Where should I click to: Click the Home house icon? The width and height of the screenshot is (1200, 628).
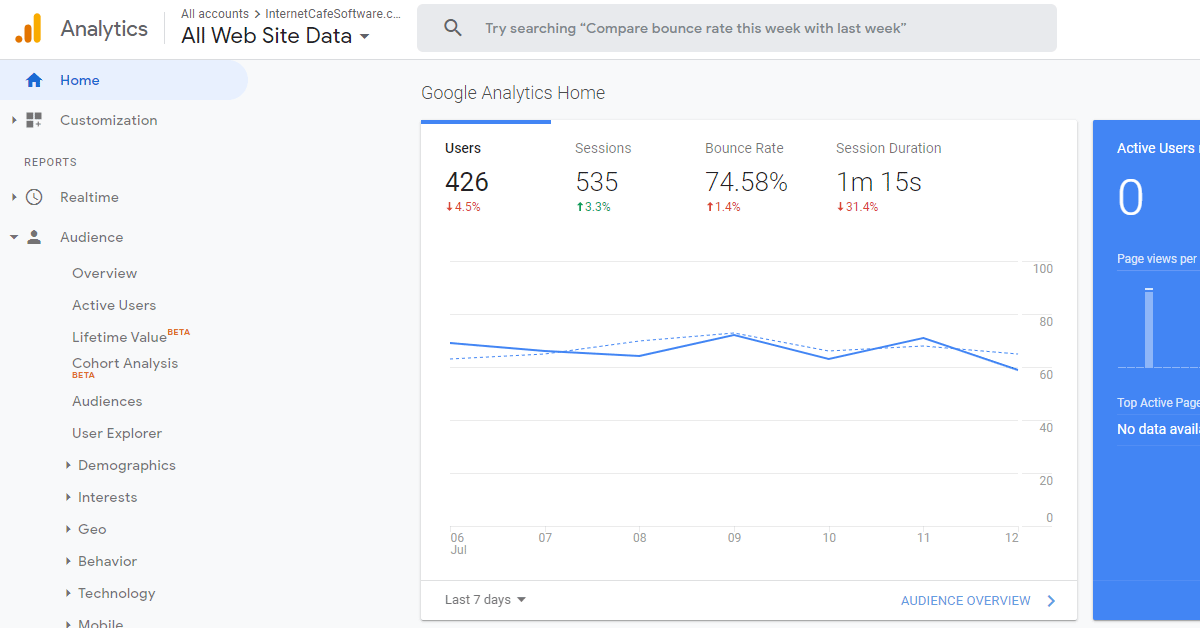tap(34, 80)
